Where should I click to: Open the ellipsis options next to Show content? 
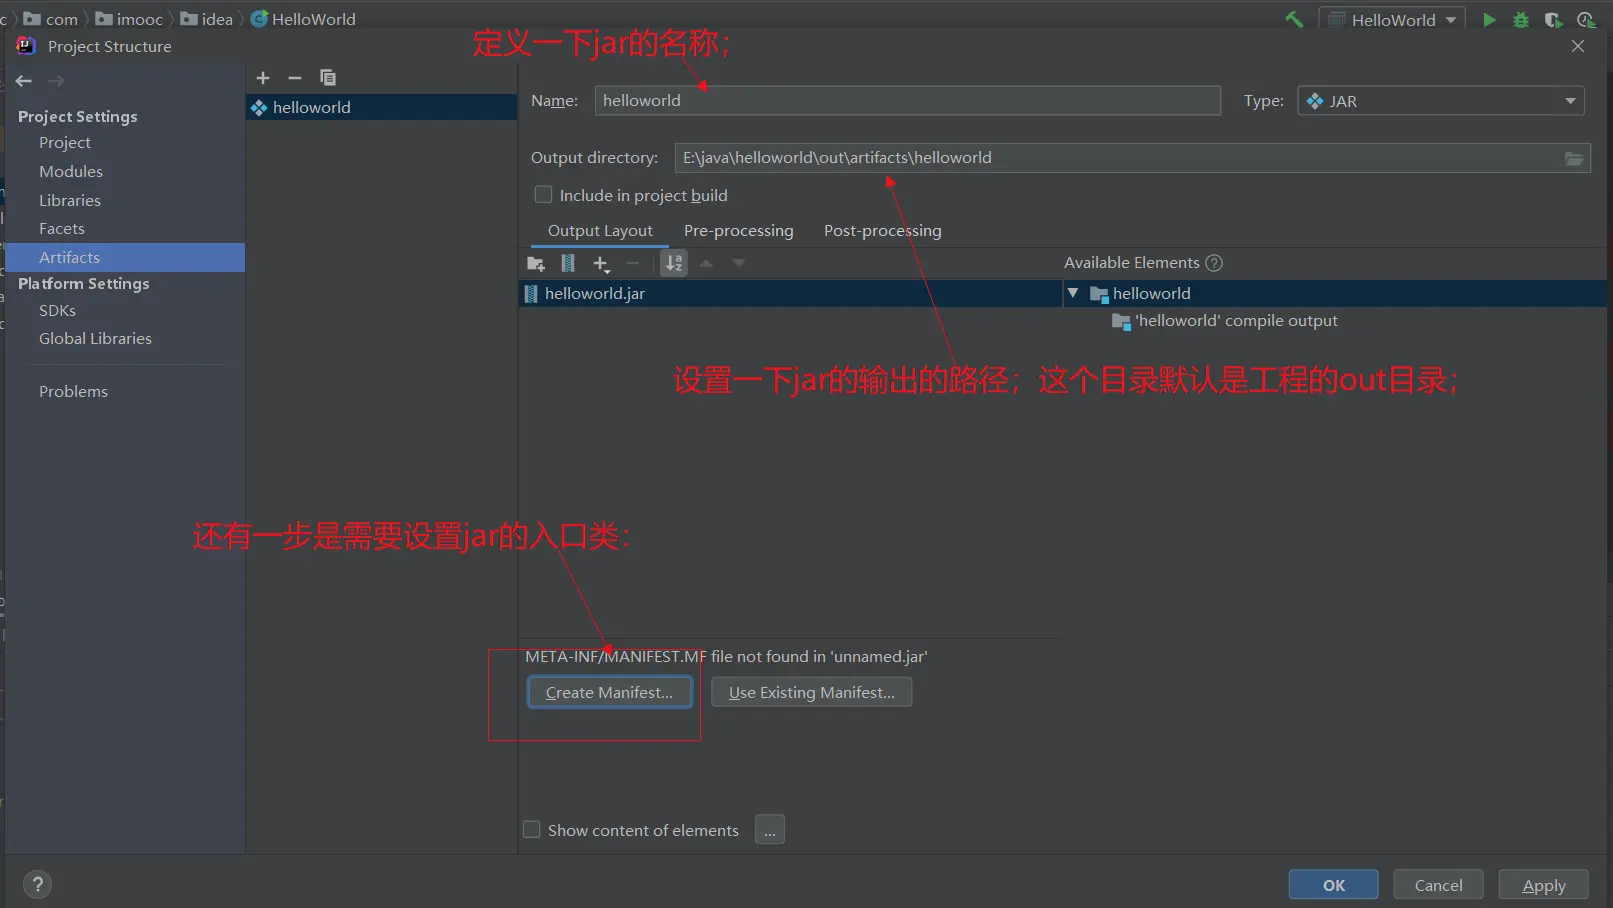pyautogui.click(x=770, y=830)
